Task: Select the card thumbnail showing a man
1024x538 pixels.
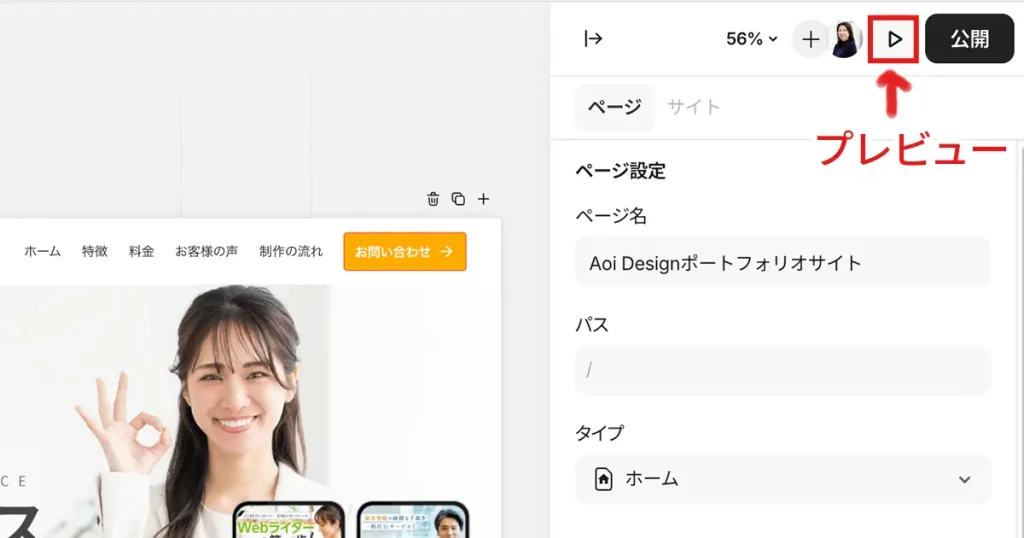Action: 413,520
